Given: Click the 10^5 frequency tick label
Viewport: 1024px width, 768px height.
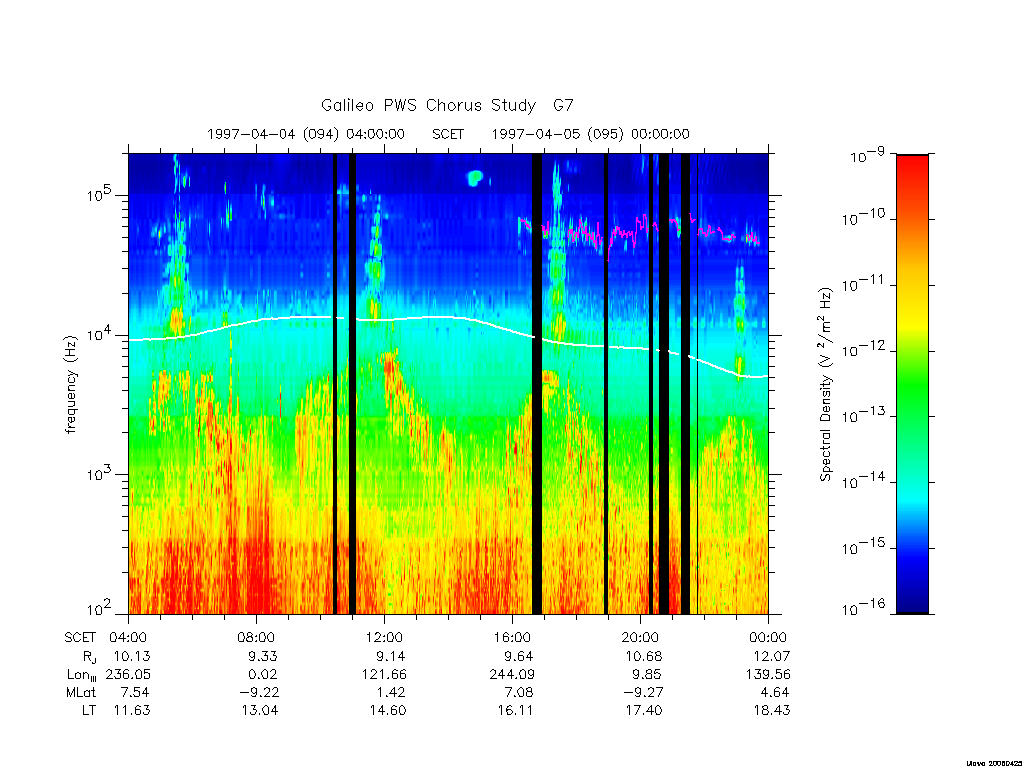Looking at the screenshot, I should pos(99,193).
